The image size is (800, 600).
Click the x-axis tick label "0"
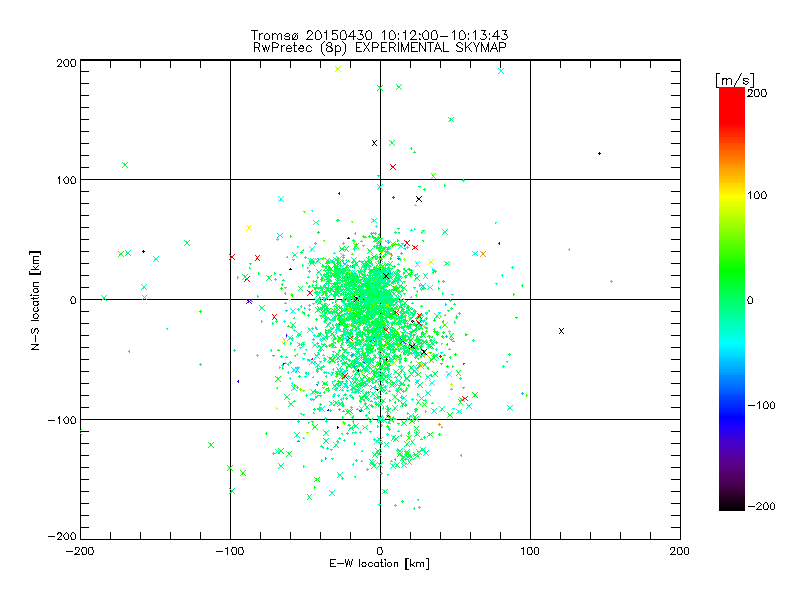[x=380, y=551]
